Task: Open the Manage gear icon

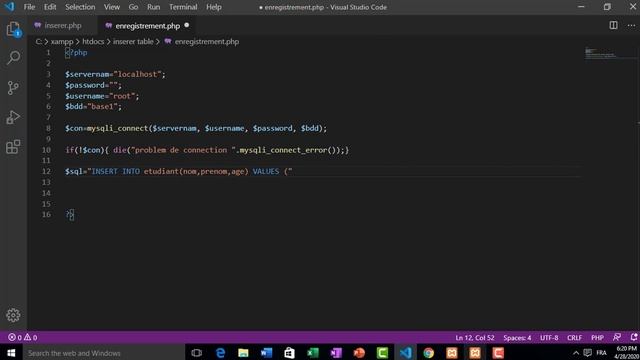Action: pyautogui.click(x=13, y=315)
